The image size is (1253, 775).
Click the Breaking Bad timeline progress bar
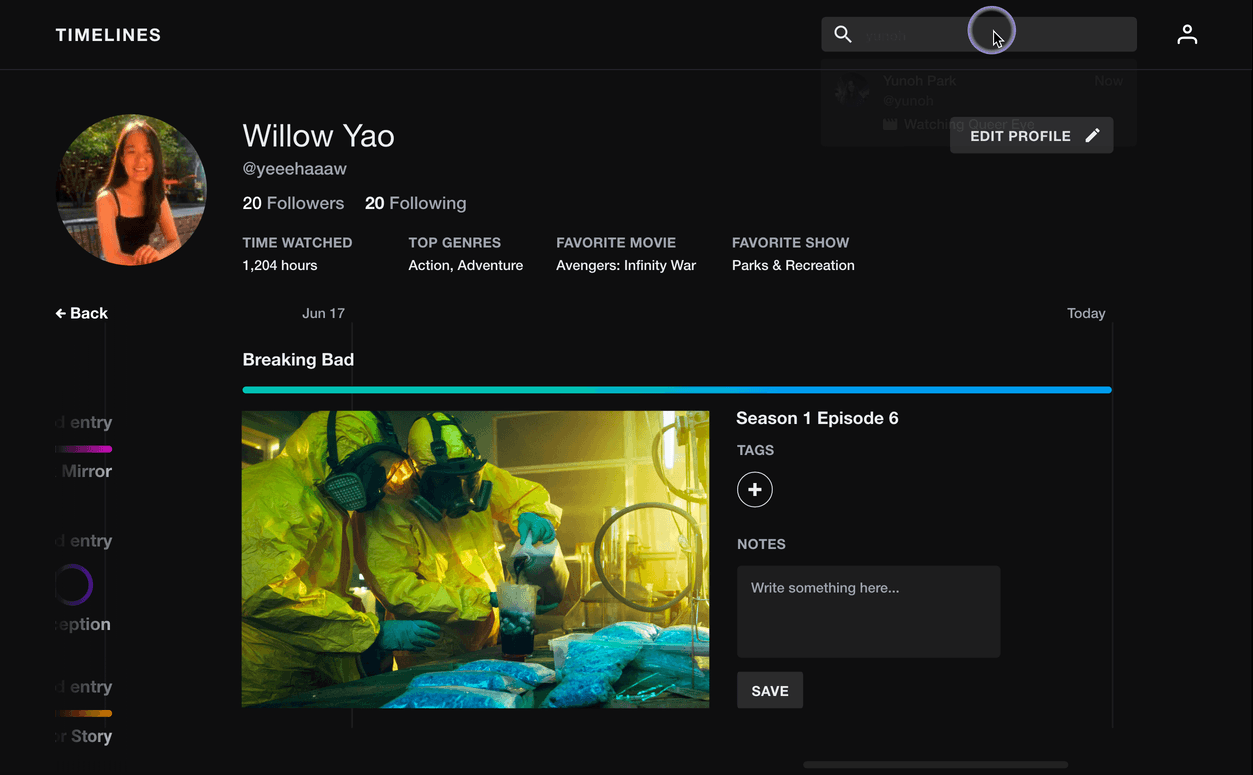677,389
